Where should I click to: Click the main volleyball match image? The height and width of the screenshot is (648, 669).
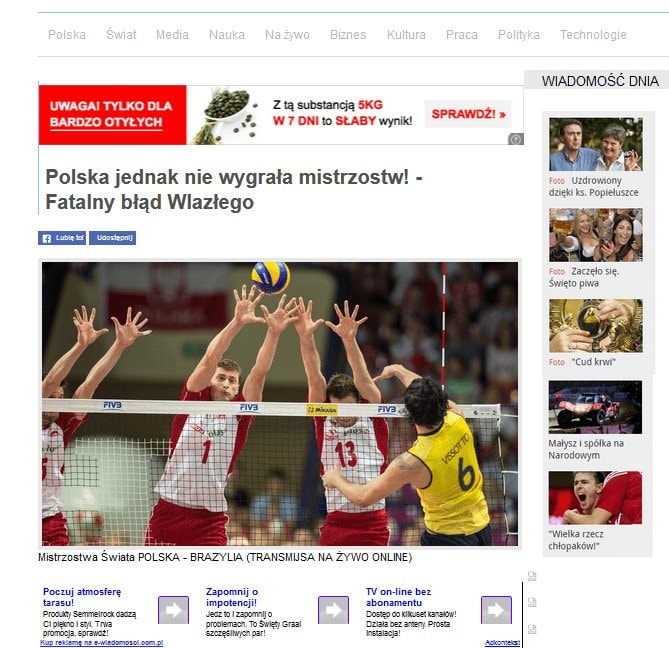point(280,403)
